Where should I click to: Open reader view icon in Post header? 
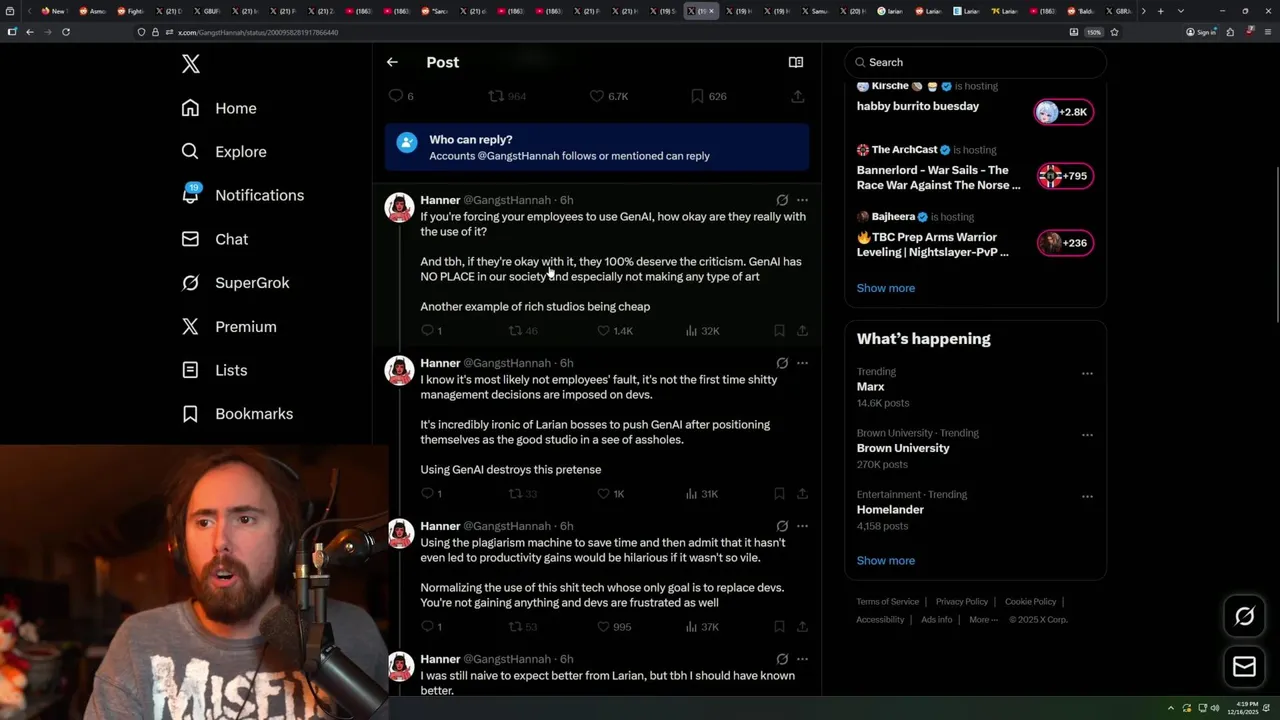(796, 62)
